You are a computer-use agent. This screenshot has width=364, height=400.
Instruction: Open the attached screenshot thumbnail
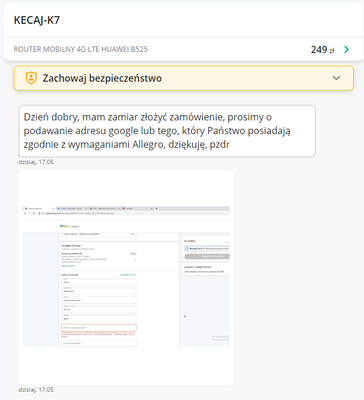pos(126,278)
